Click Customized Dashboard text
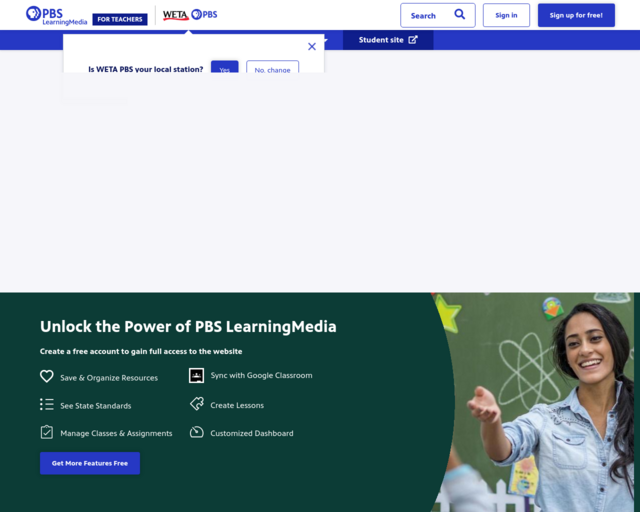This screenshot has width=640, height=512. coord(252,434)
